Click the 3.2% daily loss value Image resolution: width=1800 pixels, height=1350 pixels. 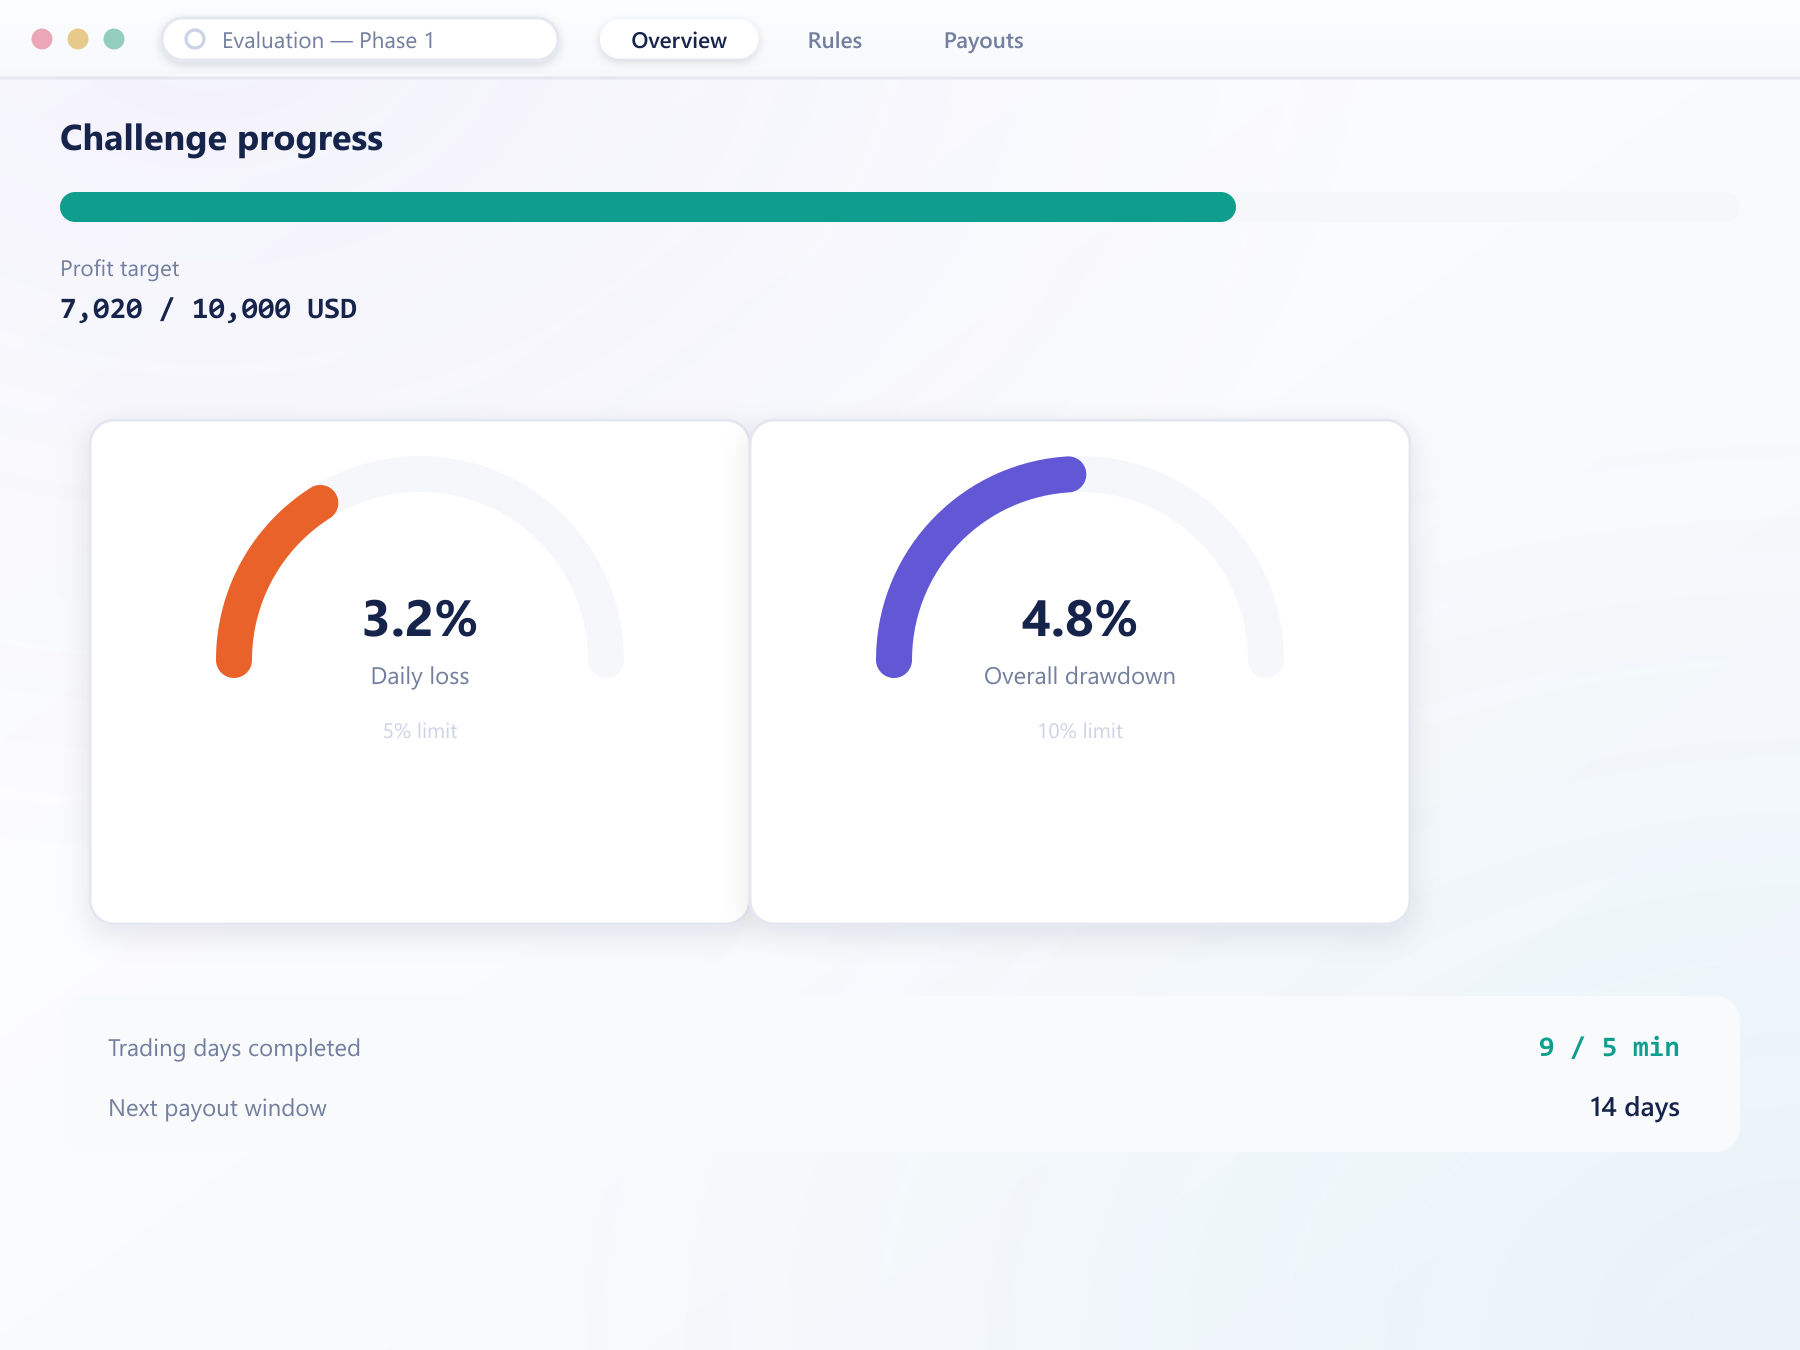tap(420, 618)
